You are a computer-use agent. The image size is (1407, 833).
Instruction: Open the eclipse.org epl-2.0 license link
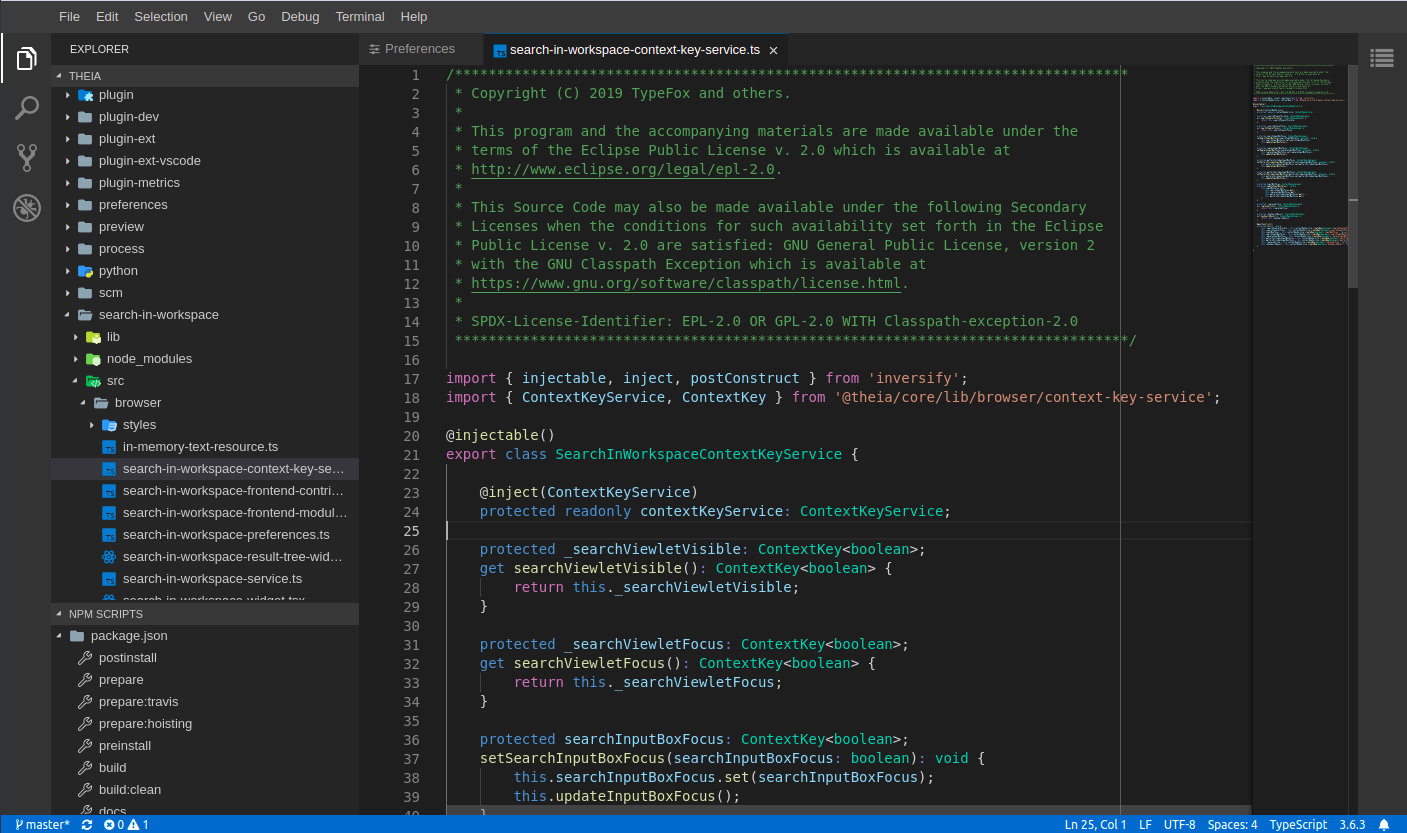pos(623,169)
